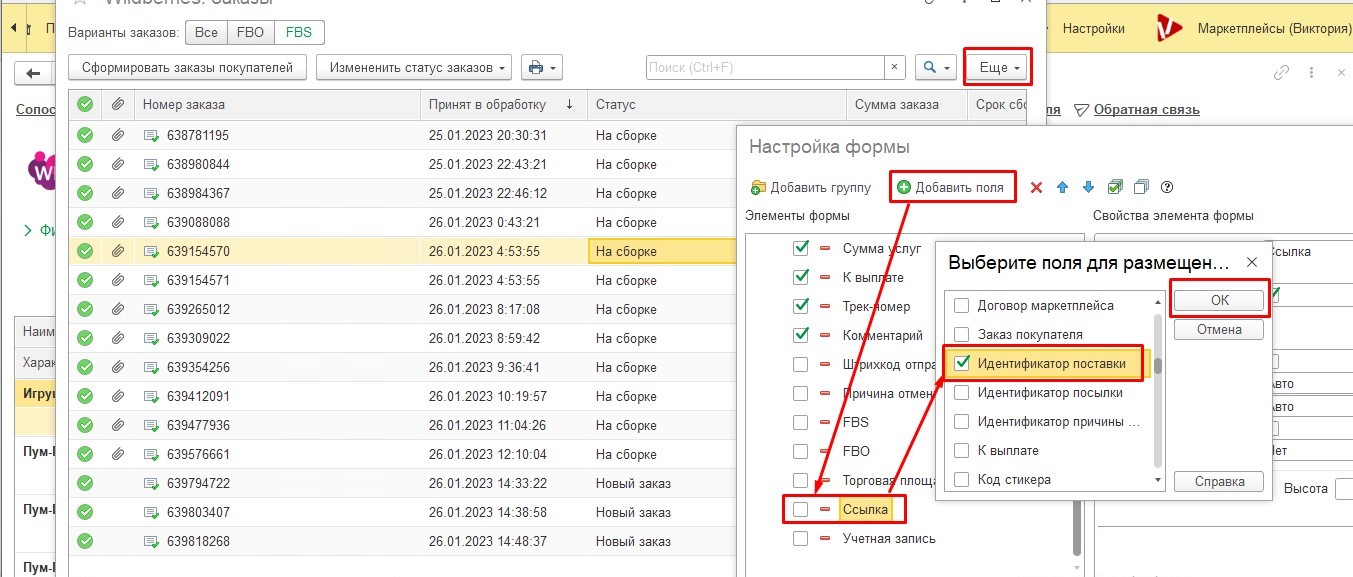Check the Идентификатор посылки checkbox

click(962, 392)
